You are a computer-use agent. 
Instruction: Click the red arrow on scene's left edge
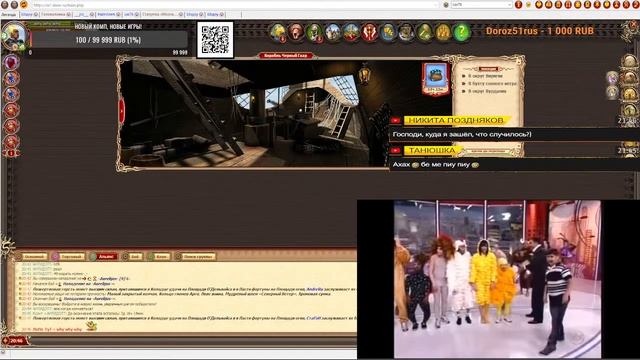coord(121,110)
